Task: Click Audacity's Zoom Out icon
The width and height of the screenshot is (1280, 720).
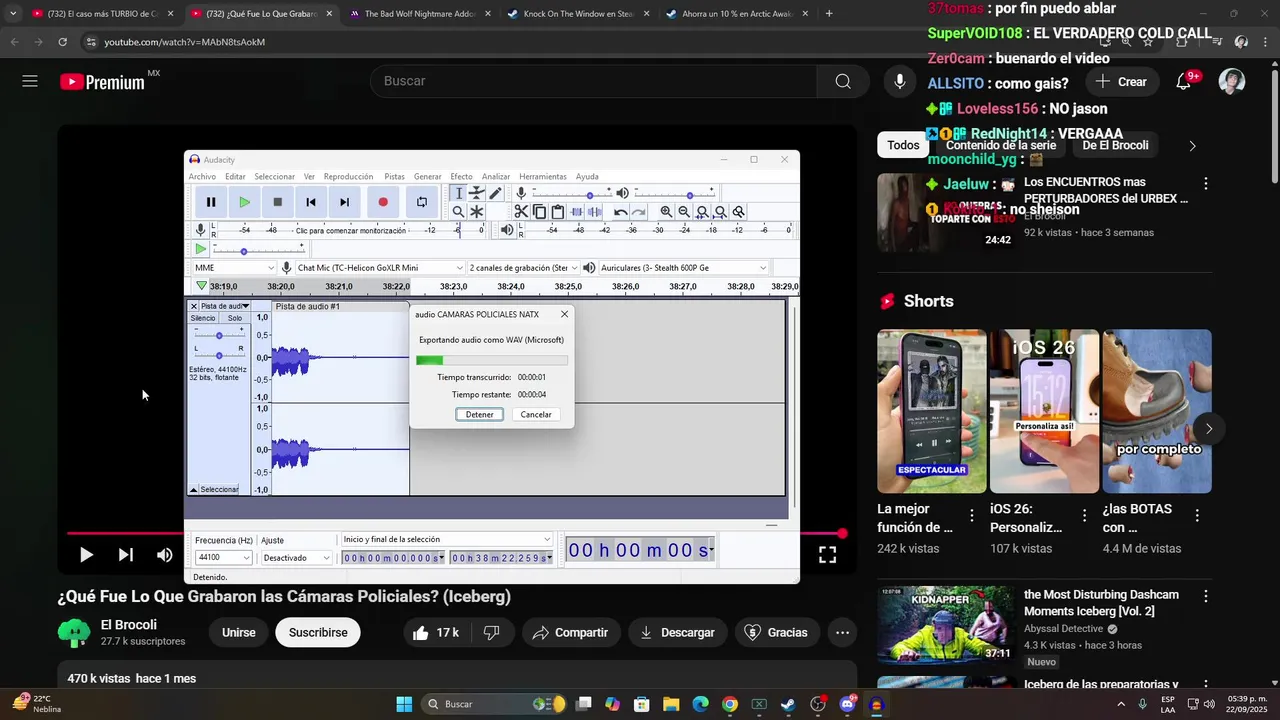Action: coord(684,212)
